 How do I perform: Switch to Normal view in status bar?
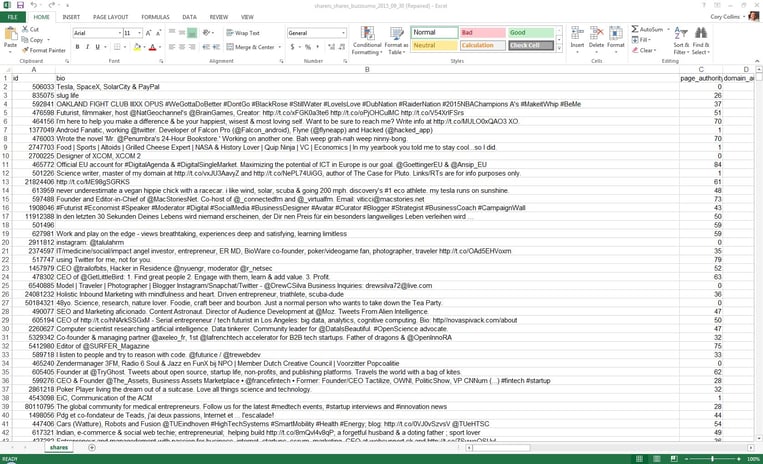639,459
